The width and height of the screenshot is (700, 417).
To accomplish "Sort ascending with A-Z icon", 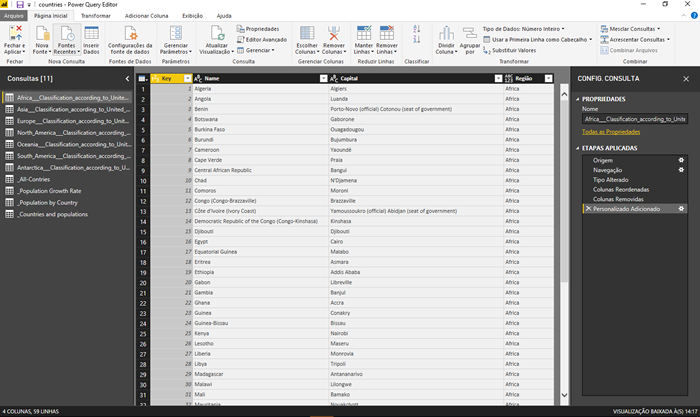I will click(x=417, y=29).
